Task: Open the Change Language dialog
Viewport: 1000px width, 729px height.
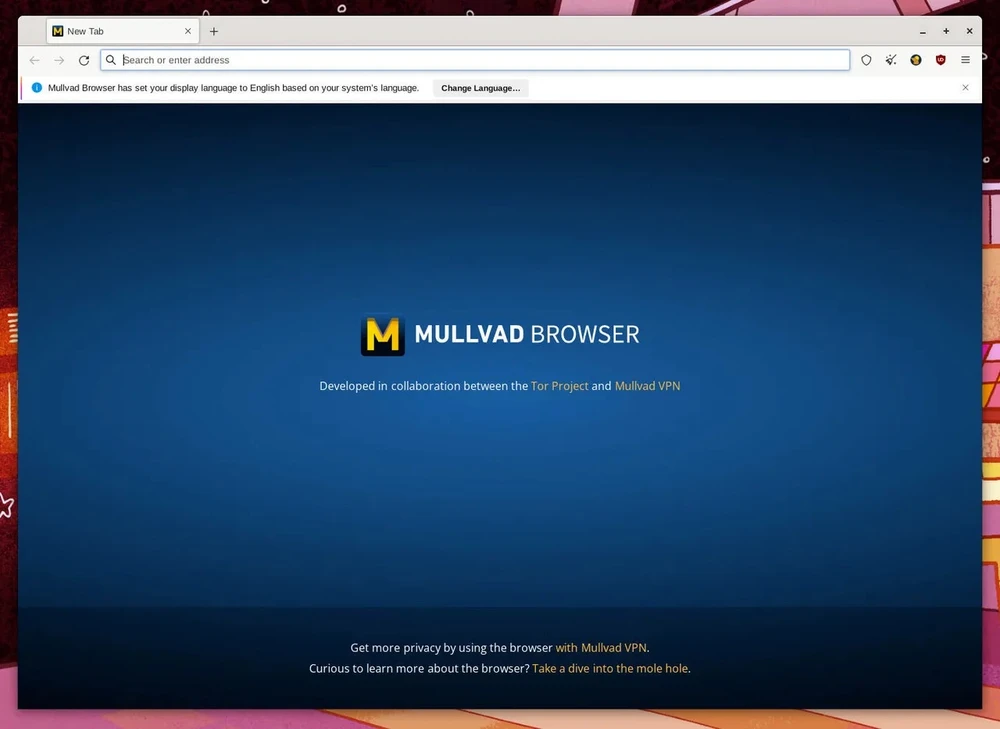Action: pyautogui.click(x=480, y=88)
